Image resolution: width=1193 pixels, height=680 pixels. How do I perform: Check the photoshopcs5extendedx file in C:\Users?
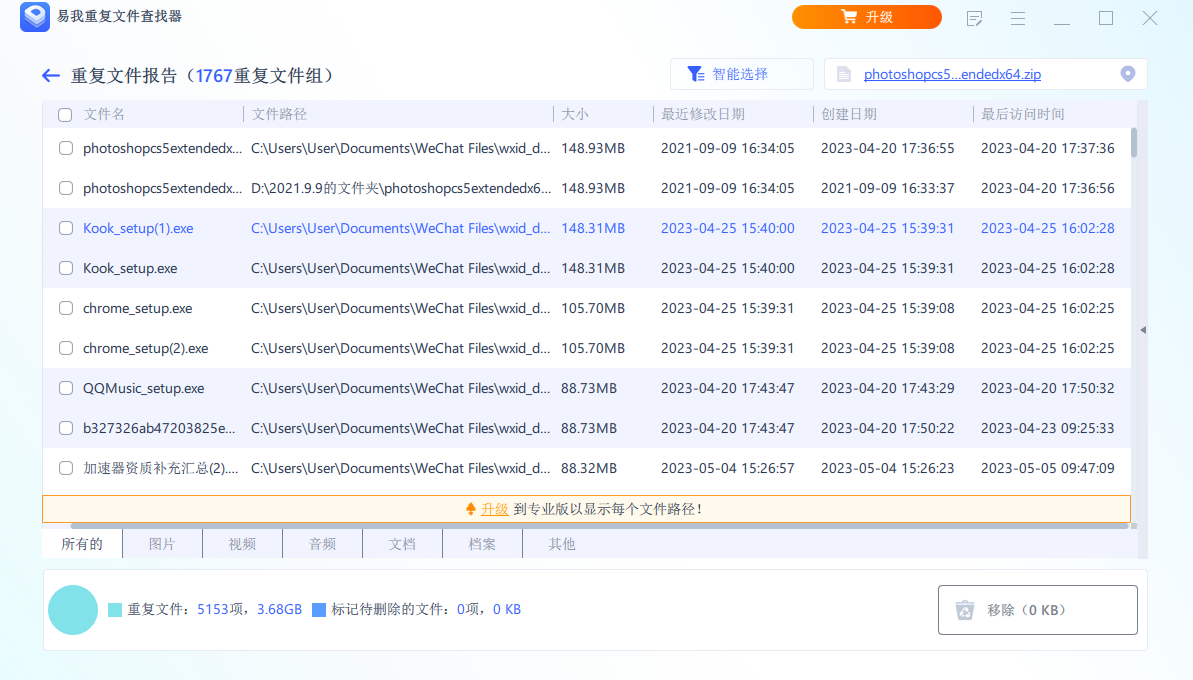[x=66, y=148]
